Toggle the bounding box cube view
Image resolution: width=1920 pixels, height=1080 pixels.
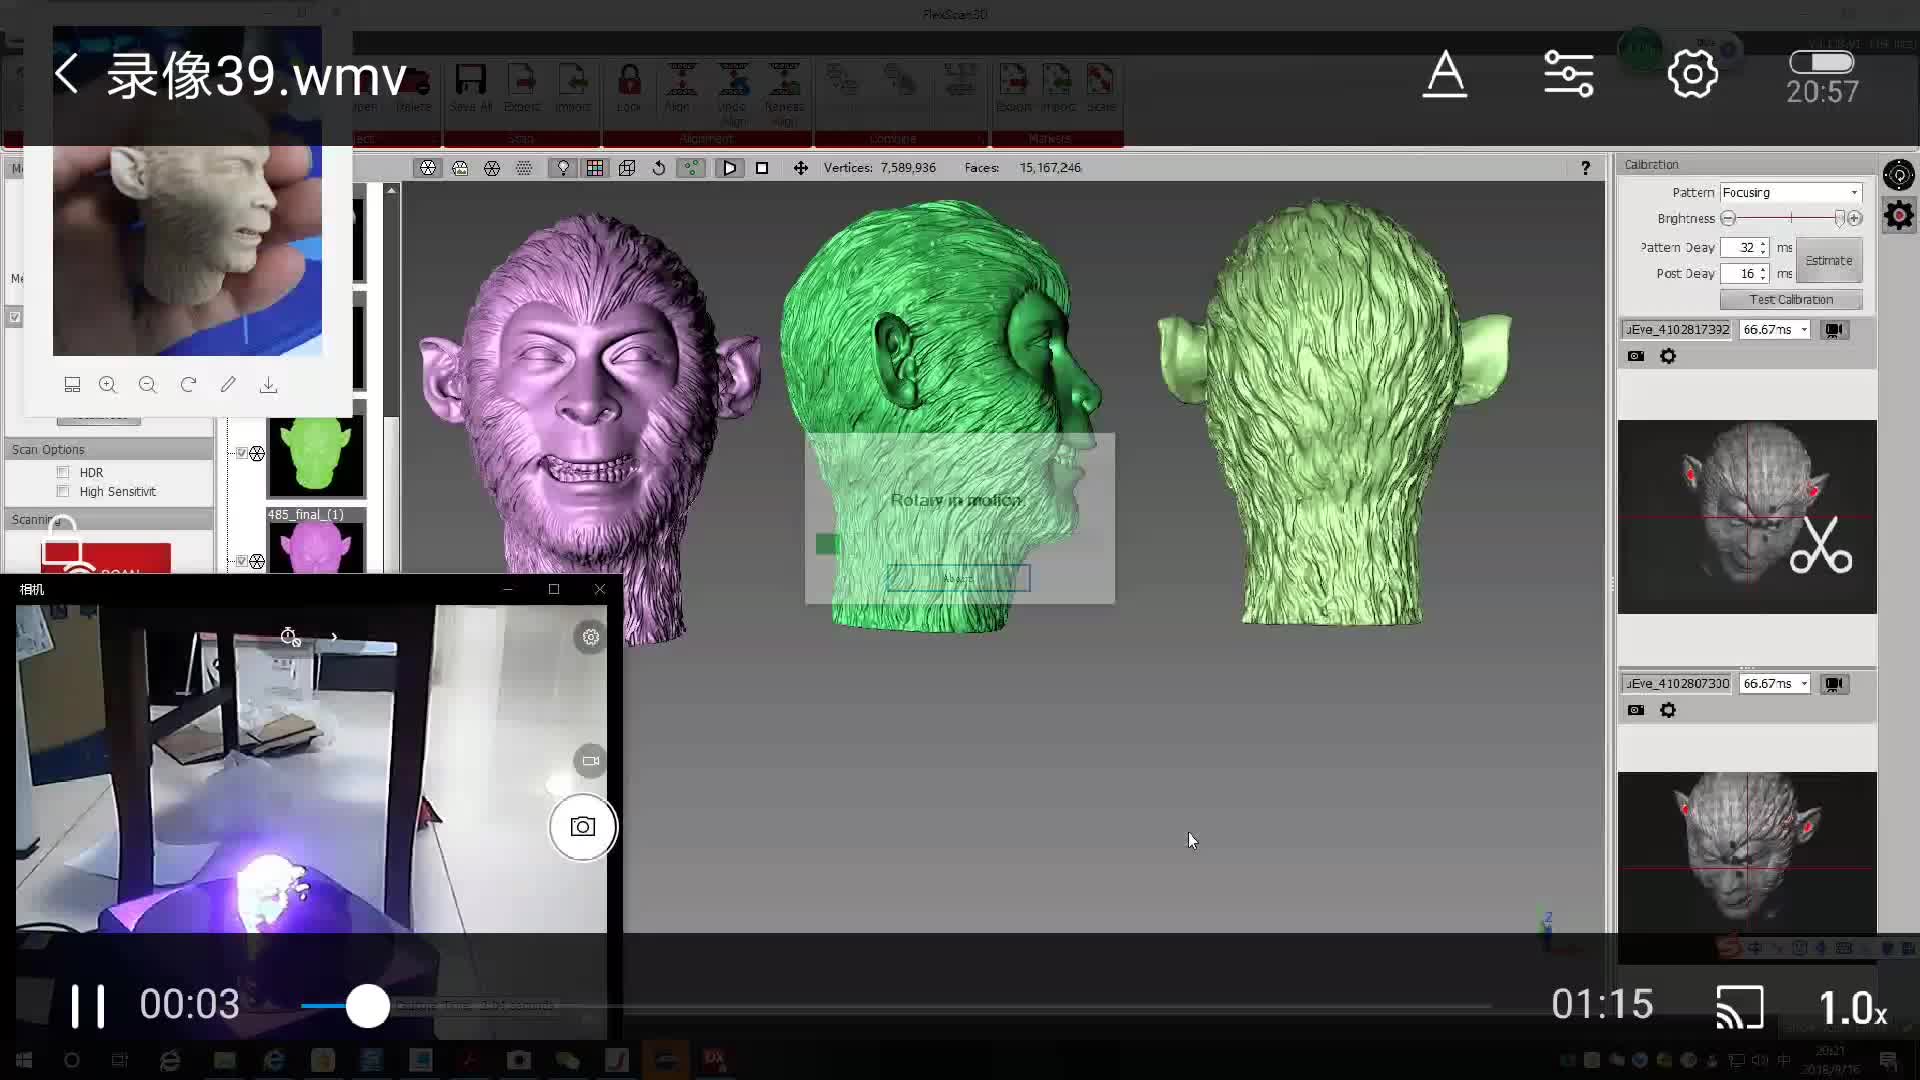point(627,168)
